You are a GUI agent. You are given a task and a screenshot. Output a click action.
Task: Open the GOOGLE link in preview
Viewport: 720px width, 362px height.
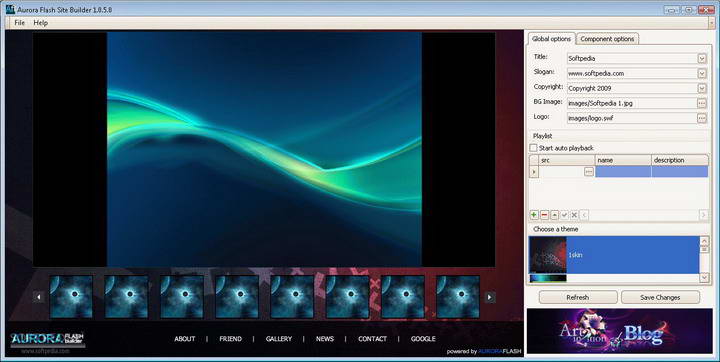tap(423, 339)
